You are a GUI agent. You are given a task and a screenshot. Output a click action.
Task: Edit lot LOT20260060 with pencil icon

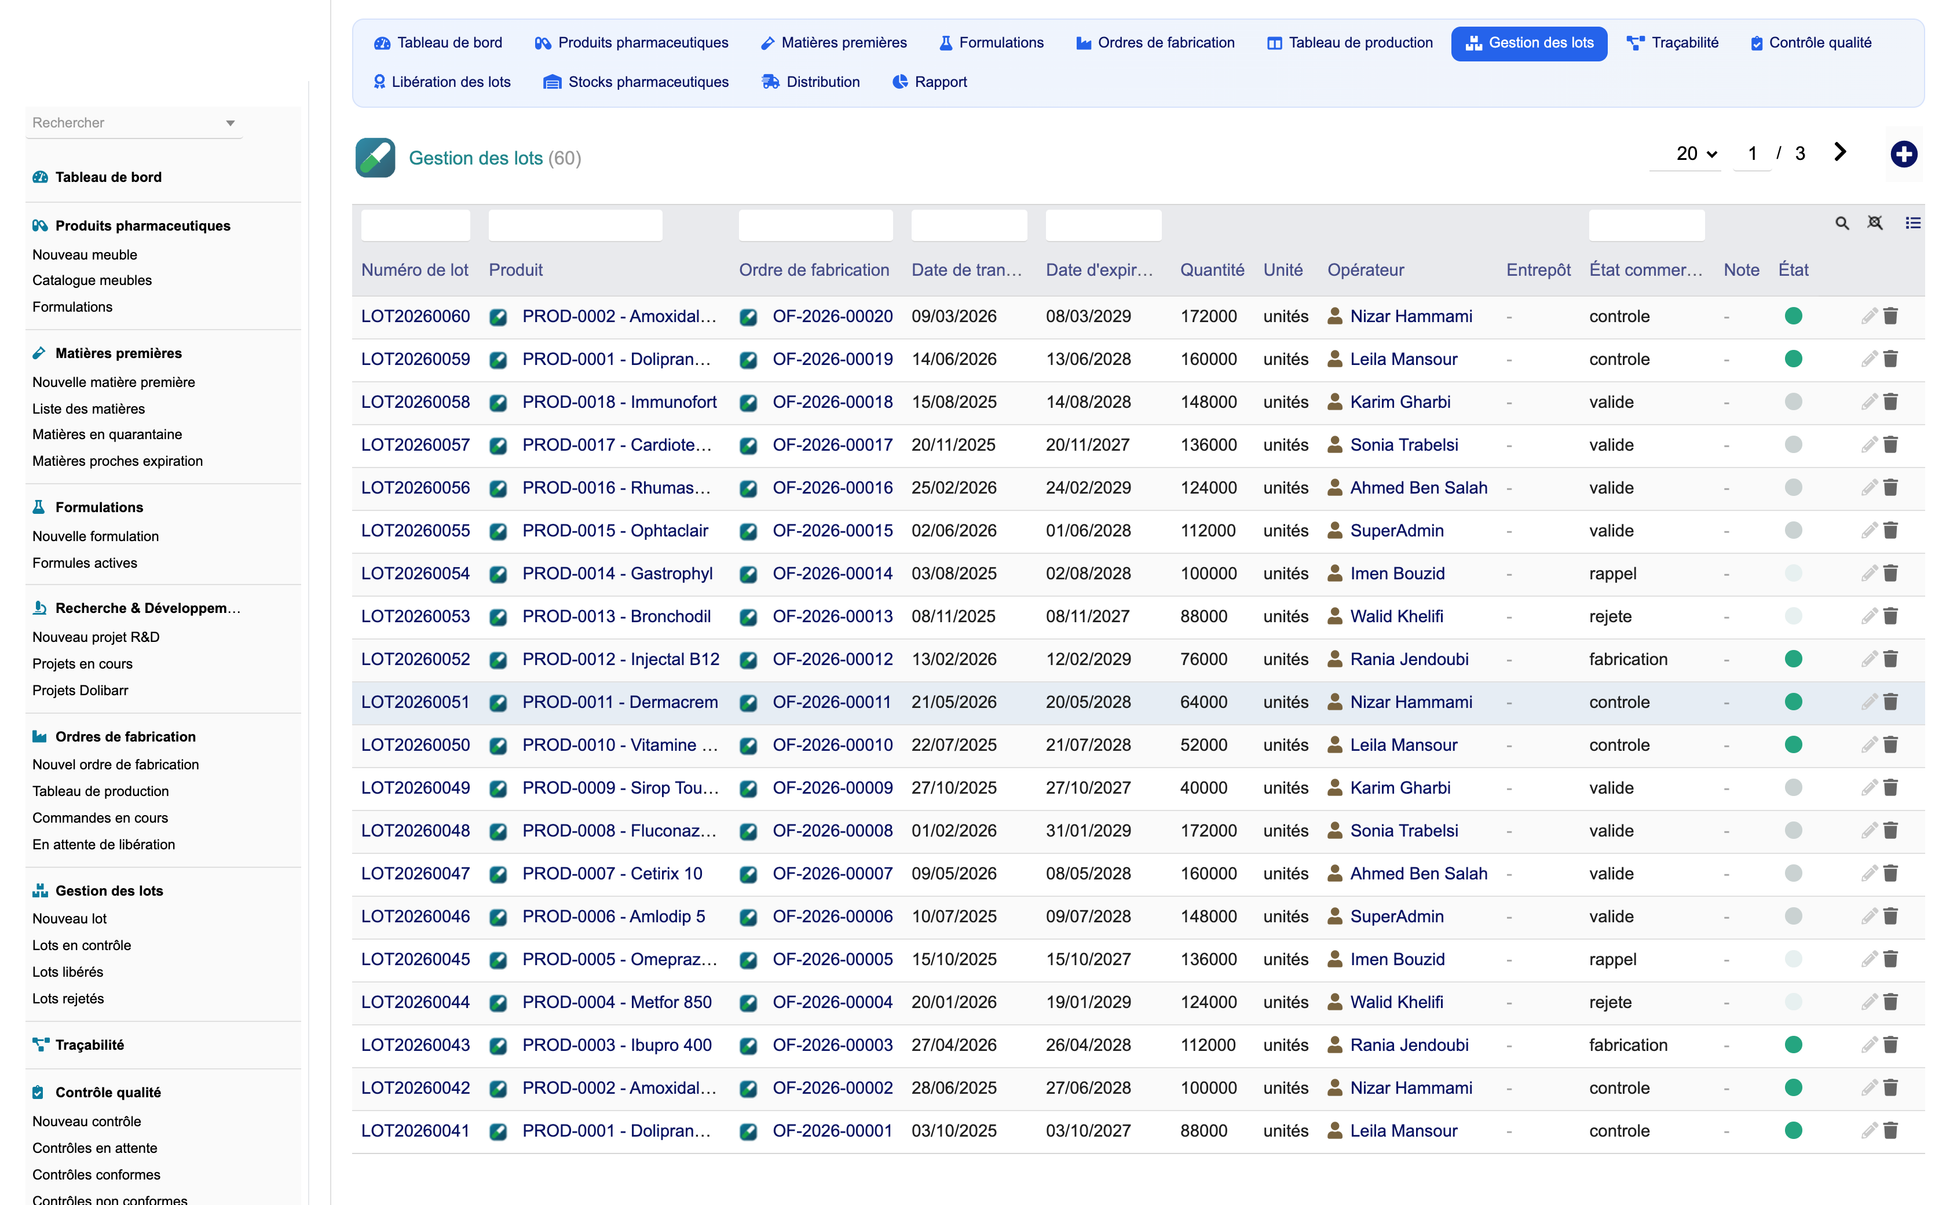(1868, 316)
